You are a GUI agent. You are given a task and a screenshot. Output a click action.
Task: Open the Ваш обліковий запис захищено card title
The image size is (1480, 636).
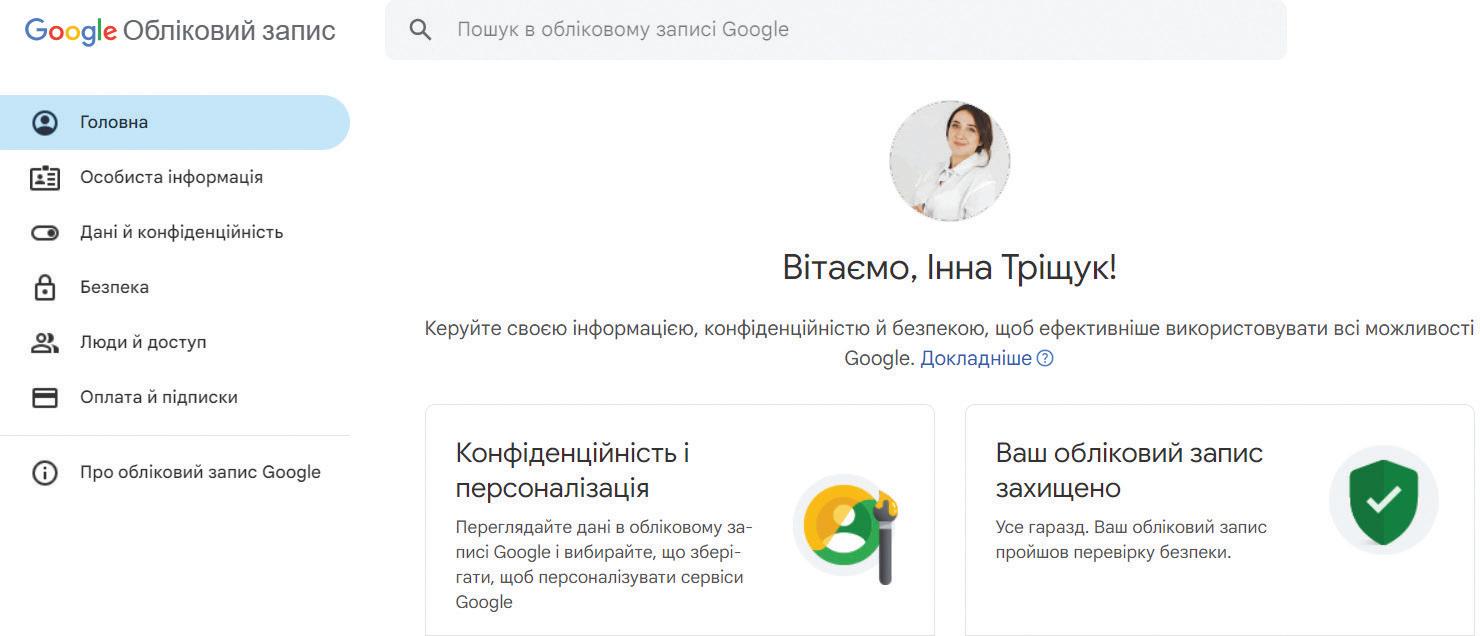click(1129, 470)
